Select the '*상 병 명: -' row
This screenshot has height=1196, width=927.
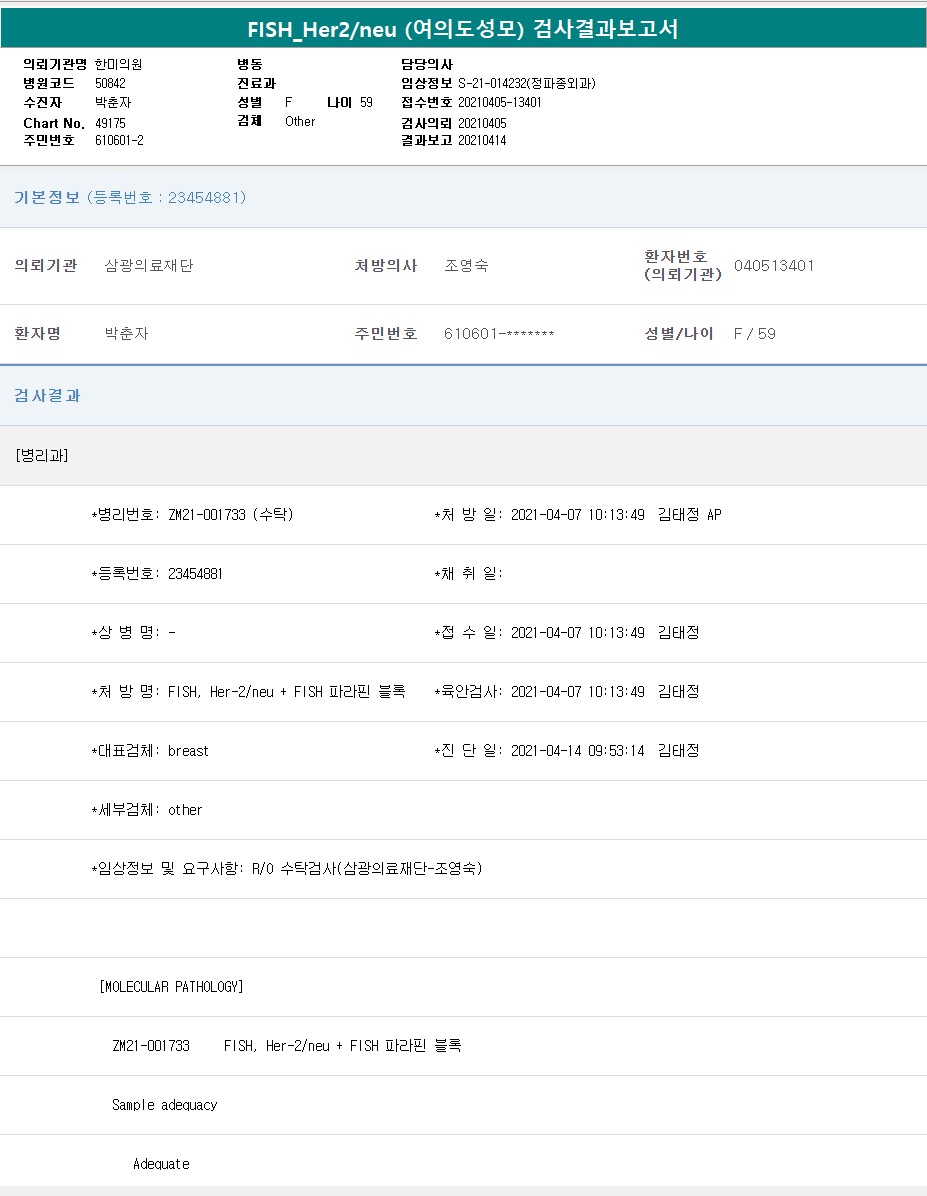click(134, 632)
